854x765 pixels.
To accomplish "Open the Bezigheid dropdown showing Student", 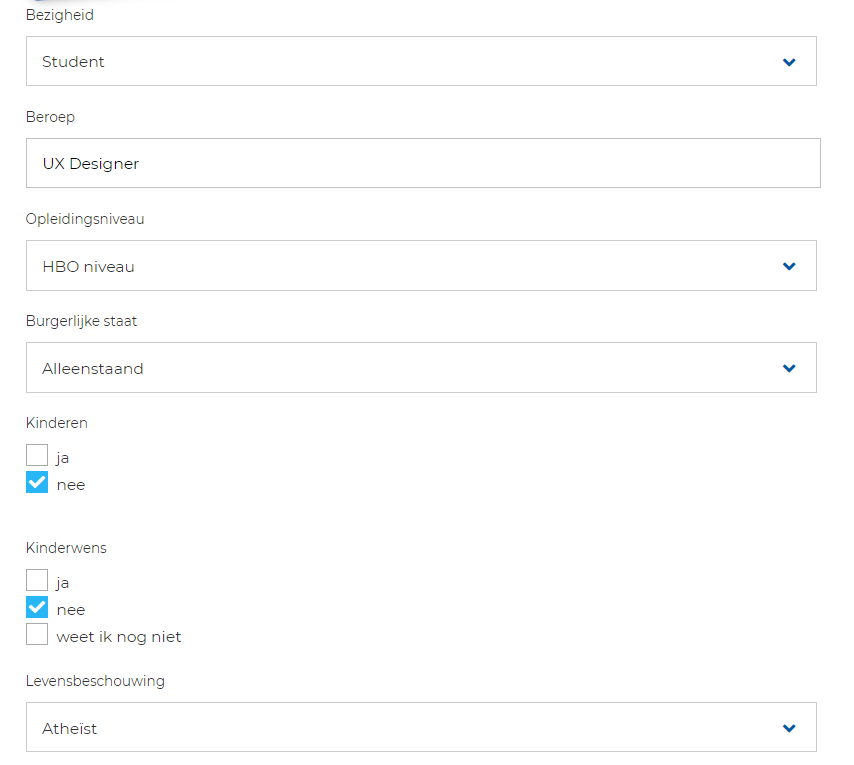I will coord(421,61).
